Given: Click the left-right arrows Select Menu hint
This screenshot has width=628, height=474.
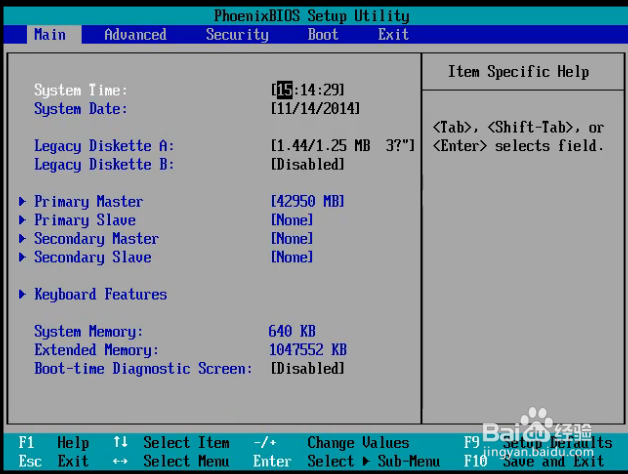Looking at the screenshot, I should tap(171, 461).
